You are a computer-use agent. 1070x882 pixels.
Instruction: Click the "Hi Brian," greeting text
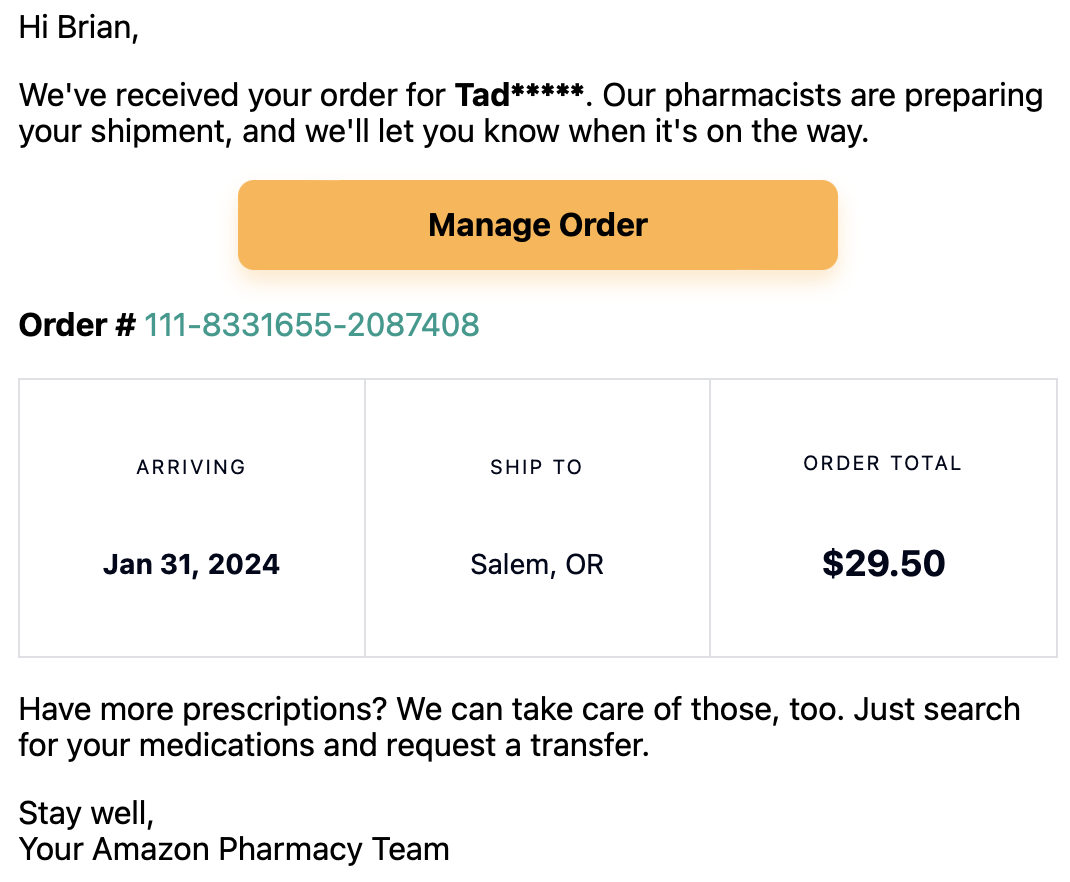pyautogui.click(x=78, y=27)
